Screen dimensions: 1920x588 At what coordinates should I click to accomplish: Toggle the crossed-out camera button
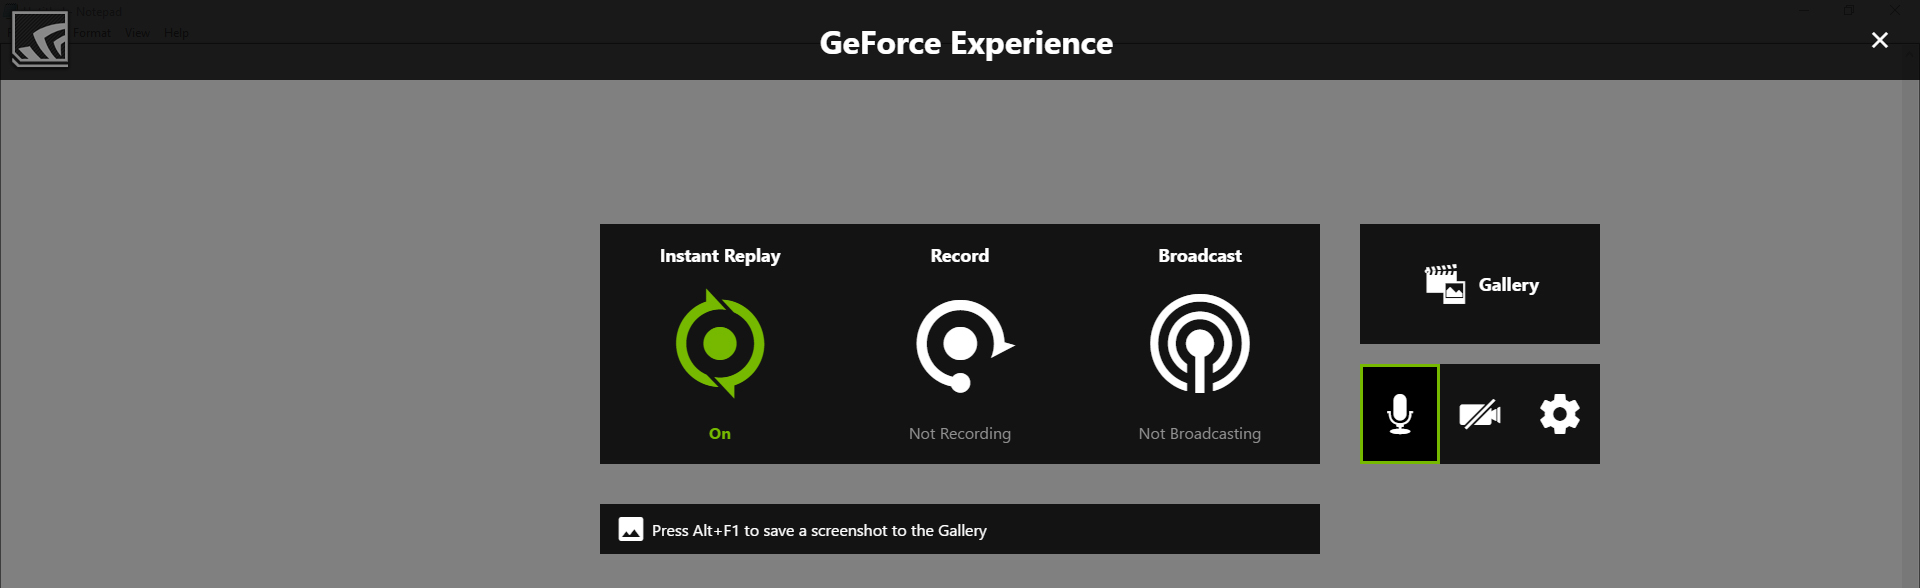1480,414
